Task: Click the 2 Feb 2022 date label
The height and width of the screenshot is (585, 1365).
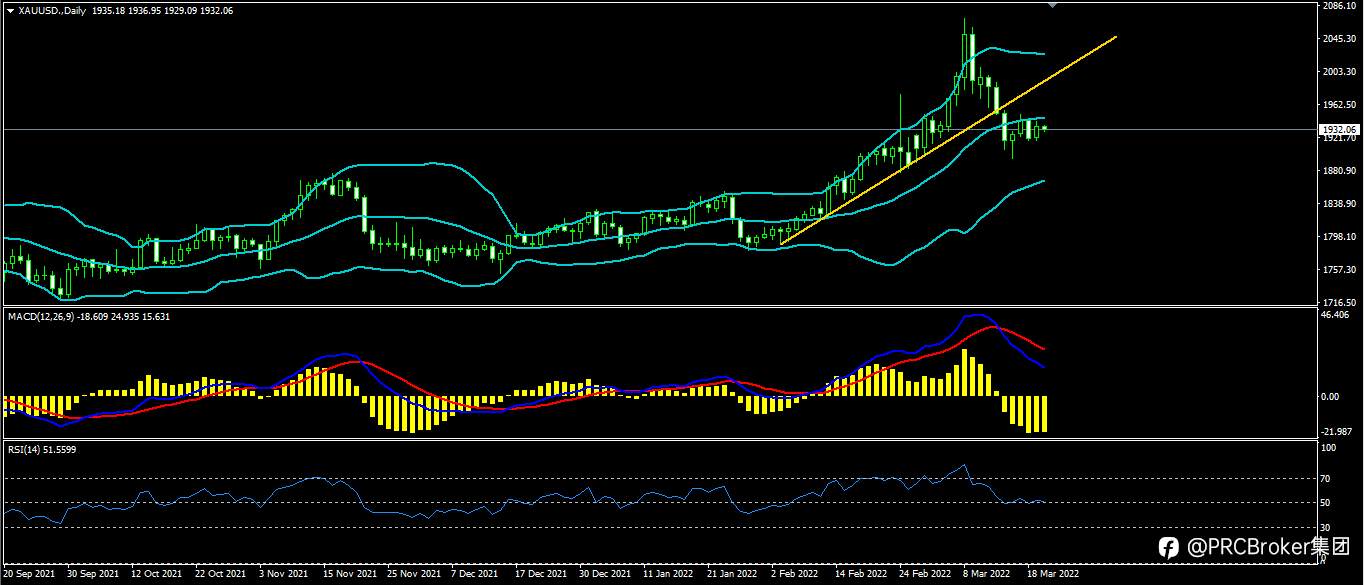Action: coord(794,575)
